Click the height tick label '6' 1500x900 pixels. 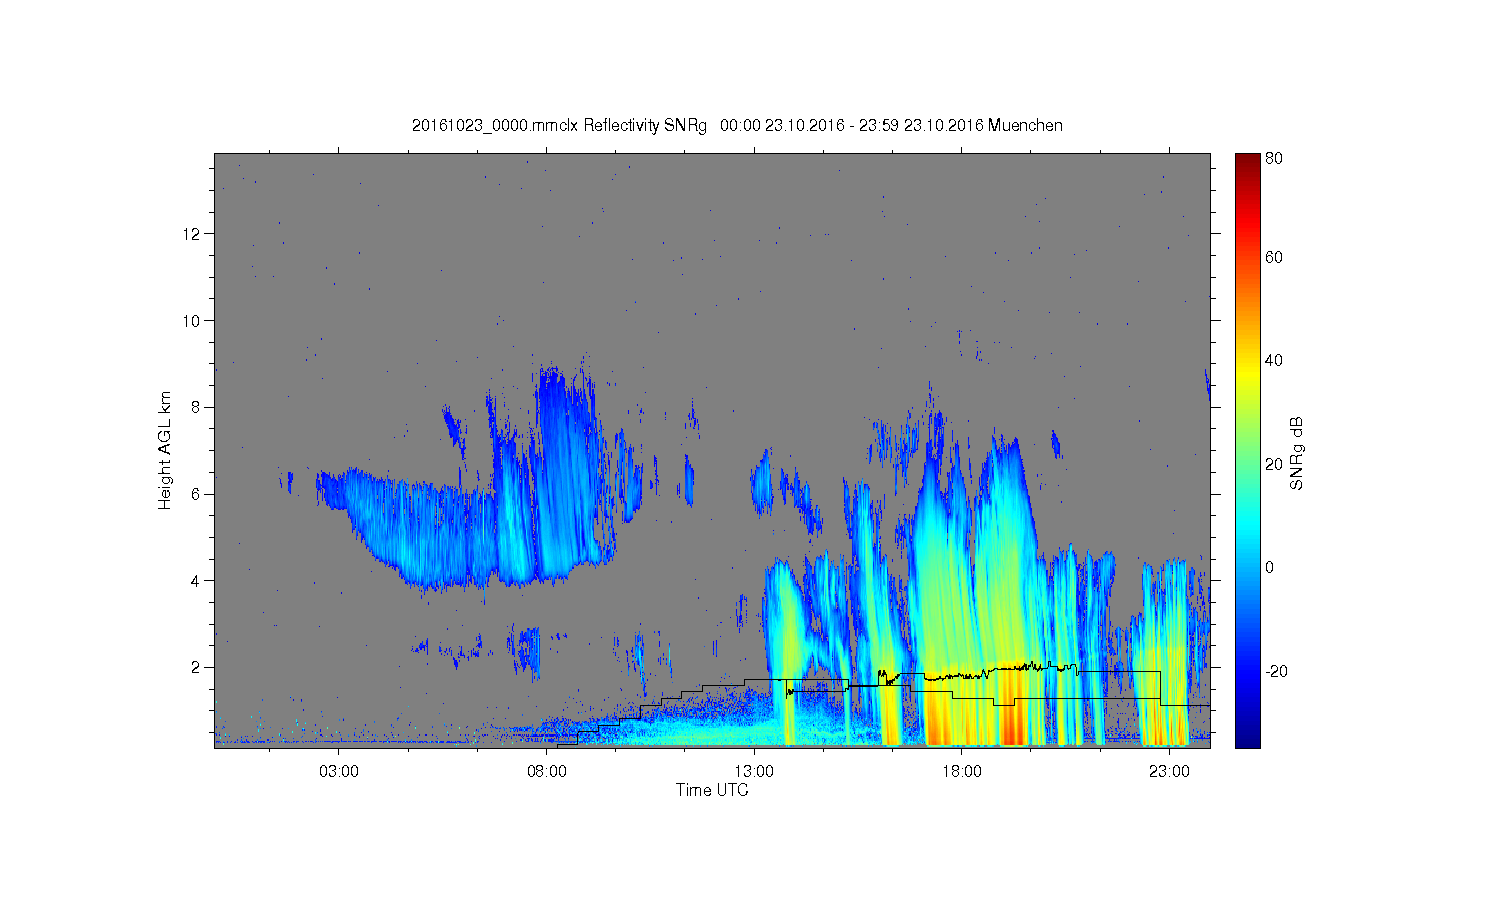click(x=198, y=494)
